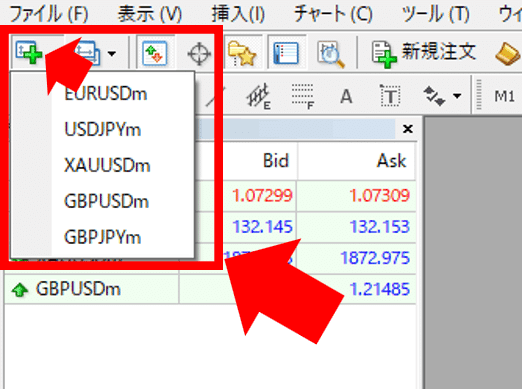This screenshot has height=389, width=522.
Task: Open the Profiles dropdown arrow
Action: tap(112, 53)
